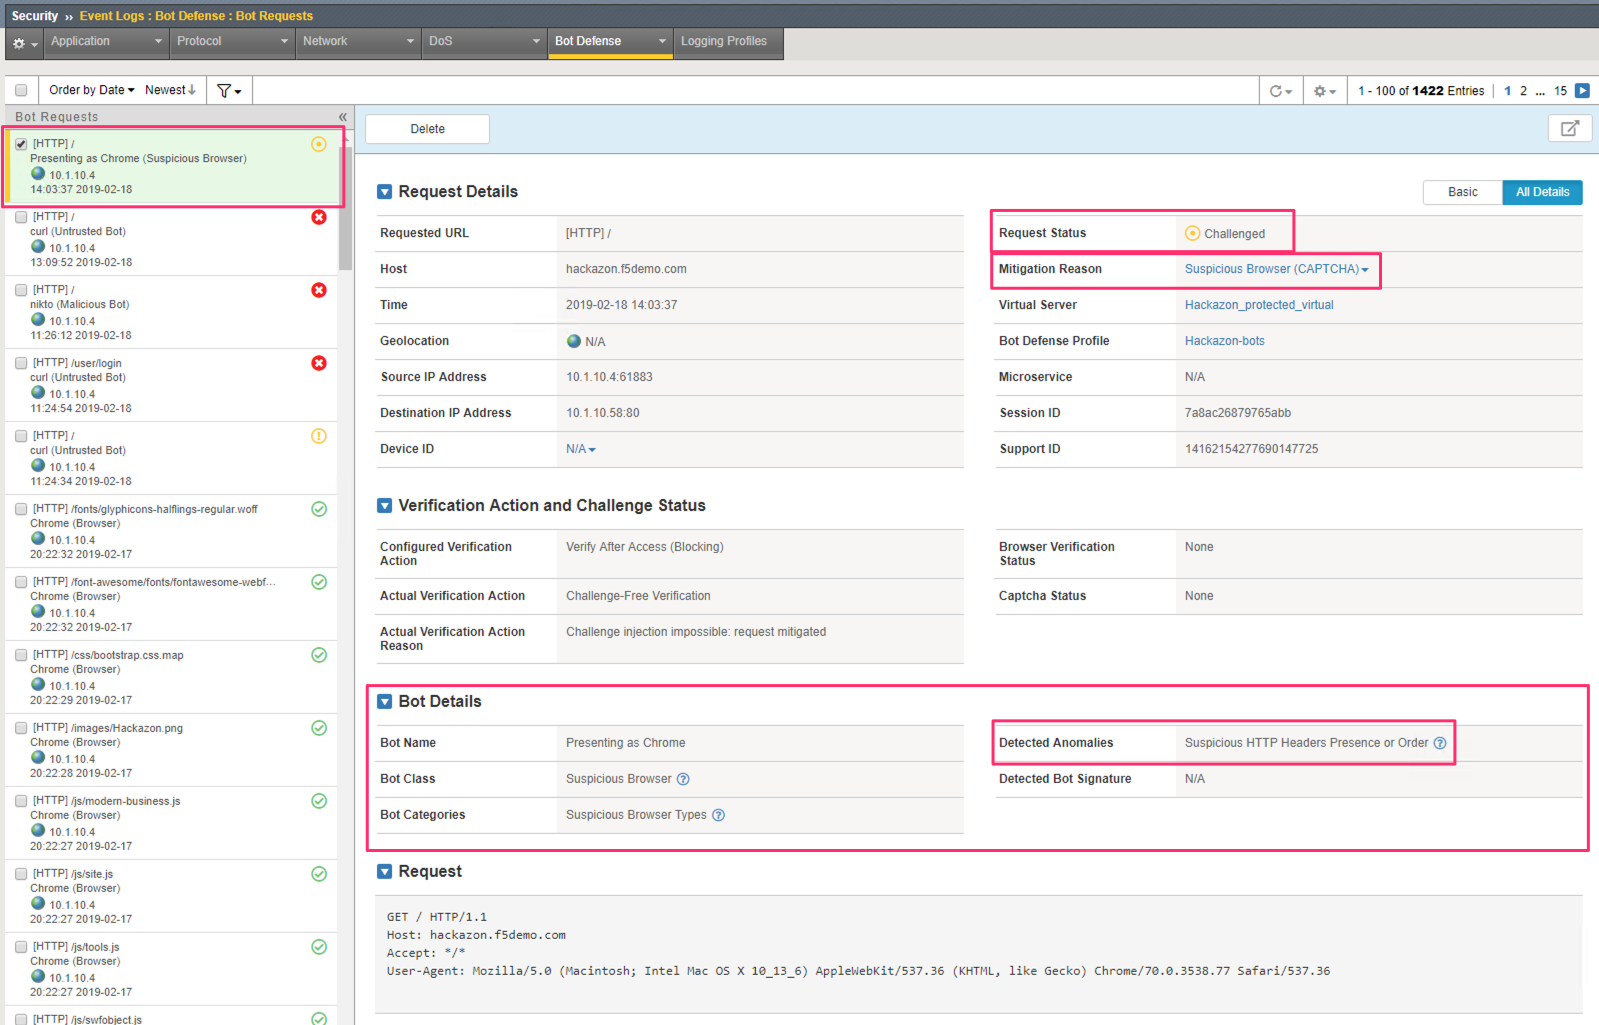Open the Device ID N/A dropdown
This screenshot has width=1599, height=1025.
[580, 449]
